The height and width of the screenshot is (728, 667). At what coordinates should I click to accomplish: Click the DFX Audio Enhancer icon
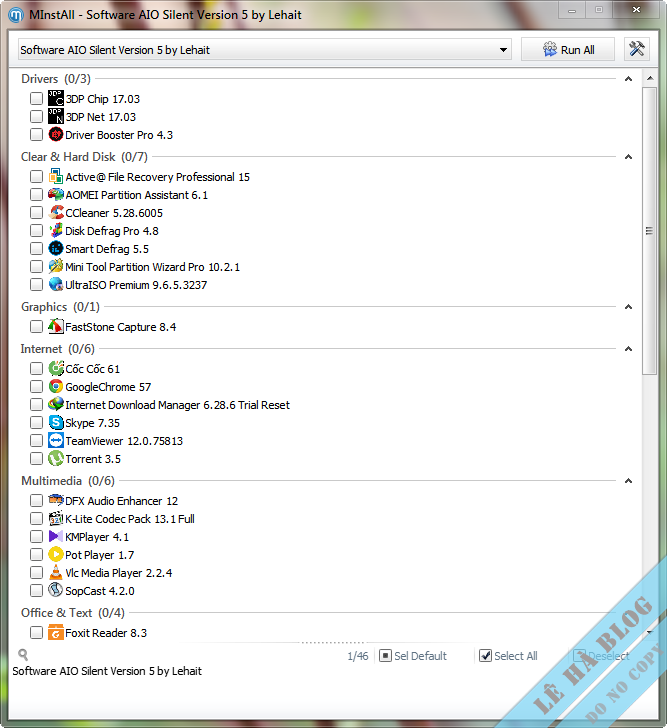(x=56, y=500)
